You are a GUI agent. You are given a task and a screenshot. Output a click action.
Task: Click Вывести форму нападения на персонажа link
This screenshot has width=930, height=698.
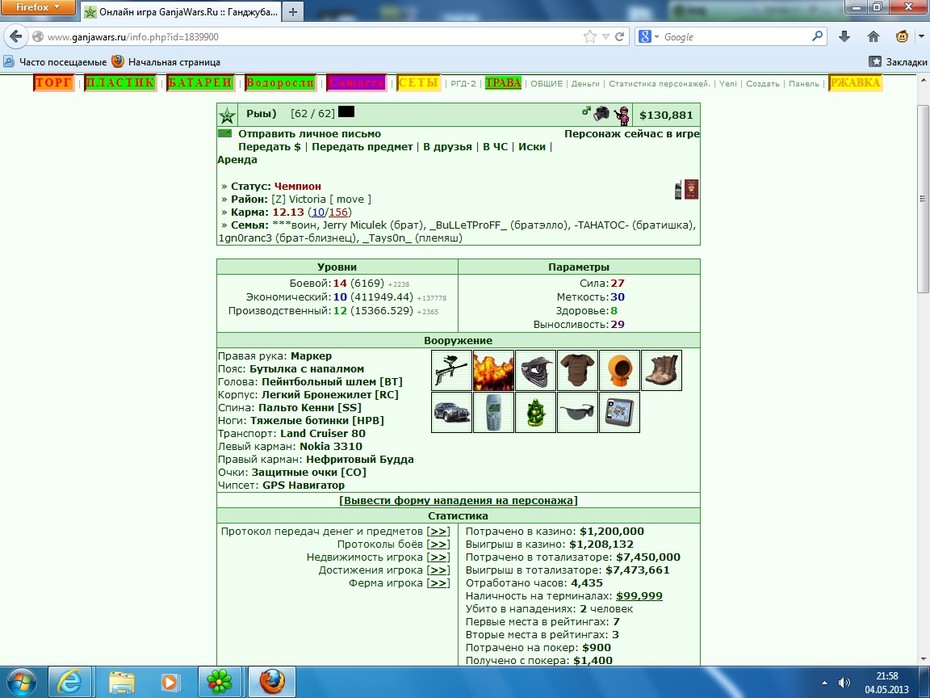click(x=458, y=501)
